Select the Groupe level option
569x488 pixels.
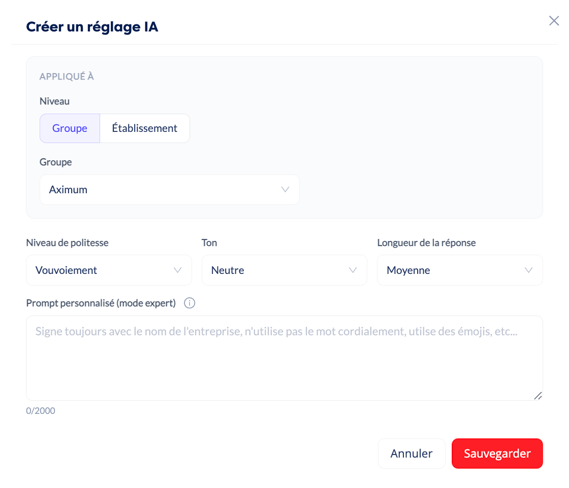[70, 128]
